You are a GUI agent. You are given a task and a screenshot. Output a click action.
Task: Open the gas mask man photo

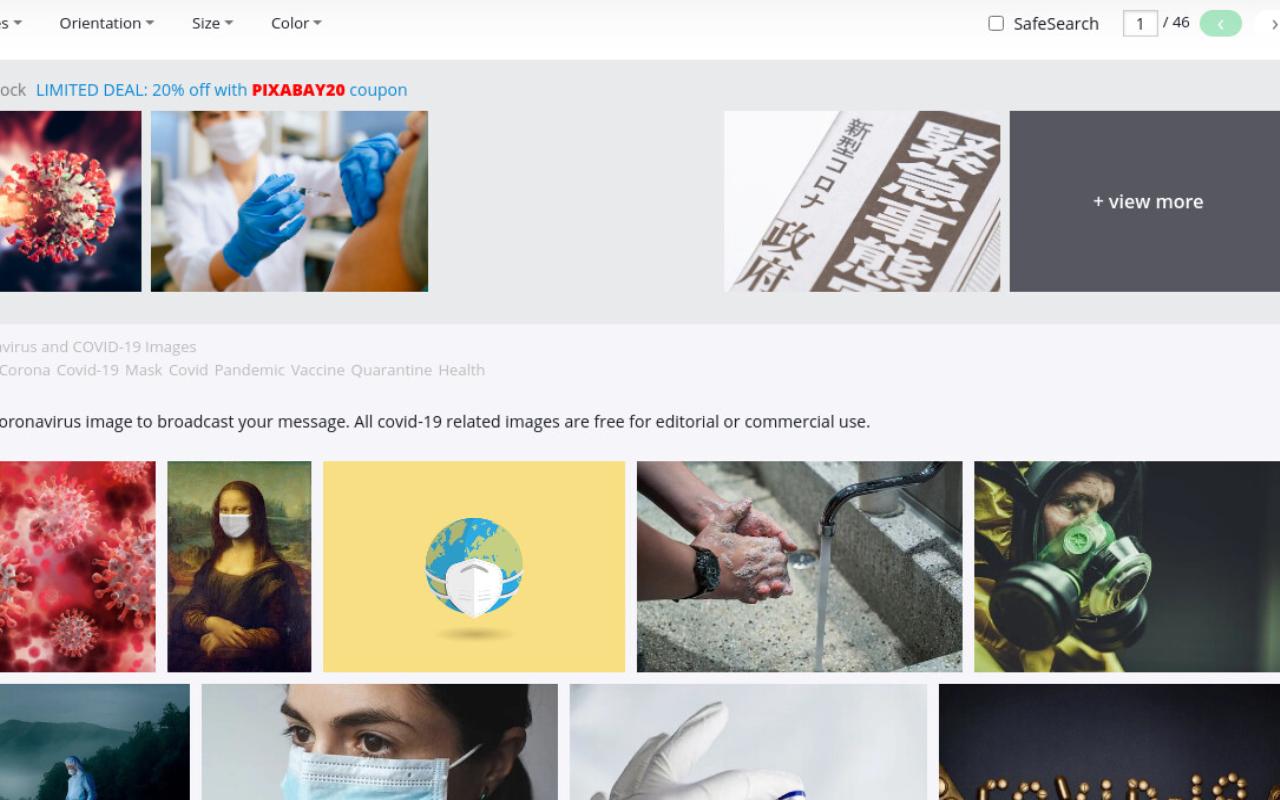(x=1127, y=566)
